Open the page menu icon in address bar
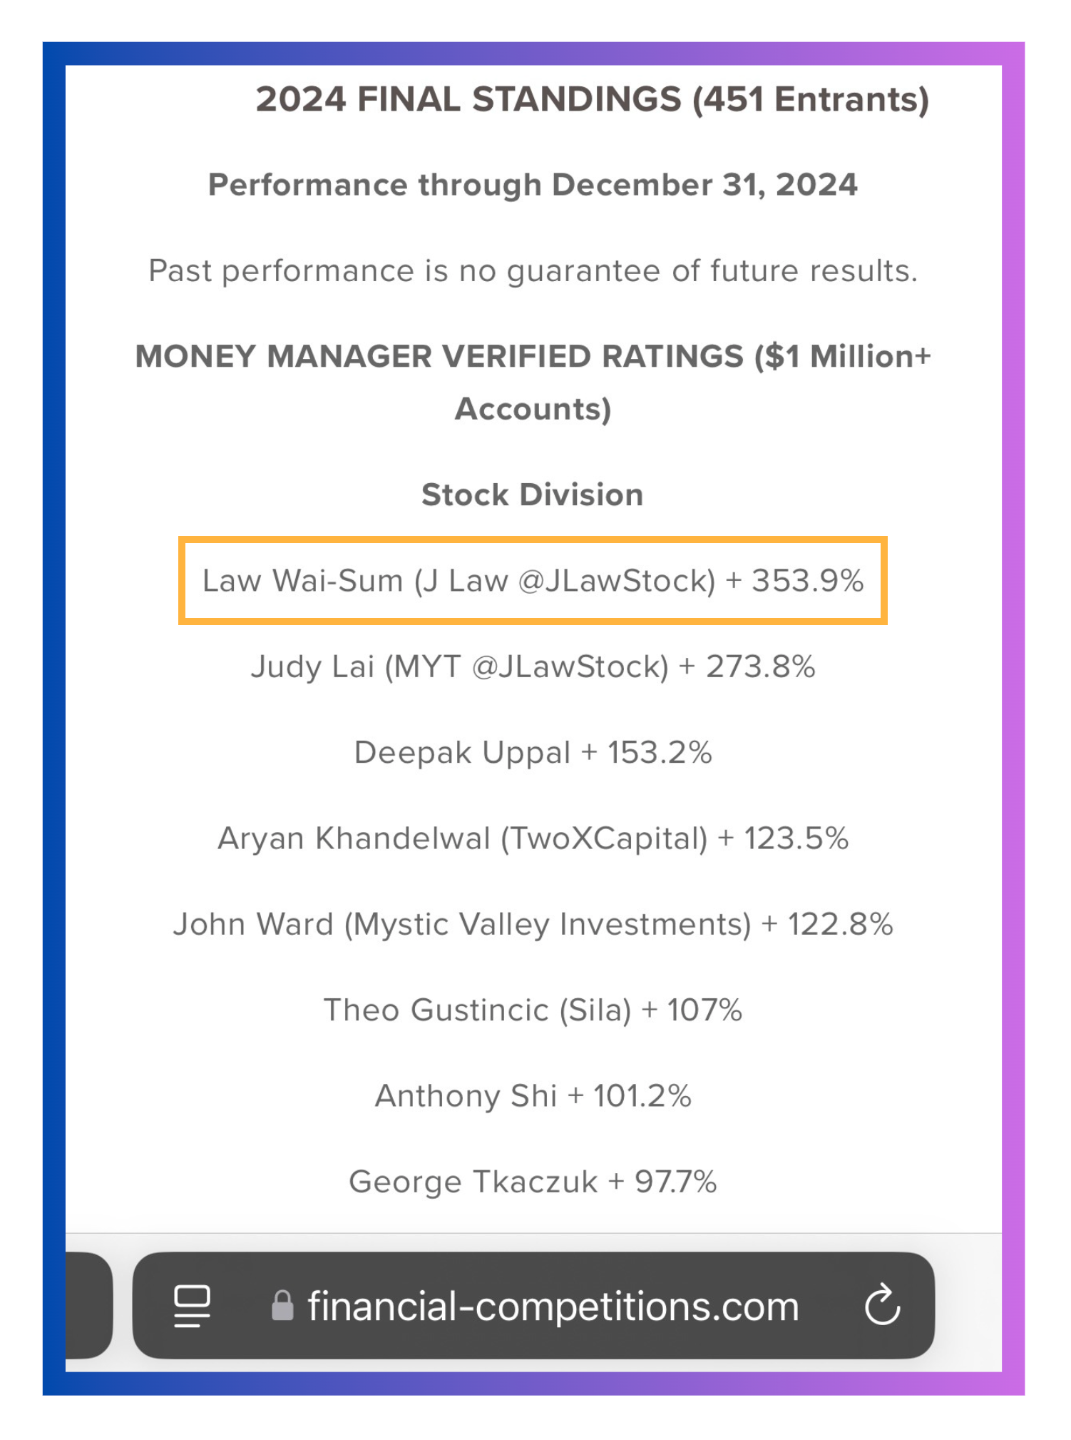The image size is (1071, 1440). (192, 1306)
